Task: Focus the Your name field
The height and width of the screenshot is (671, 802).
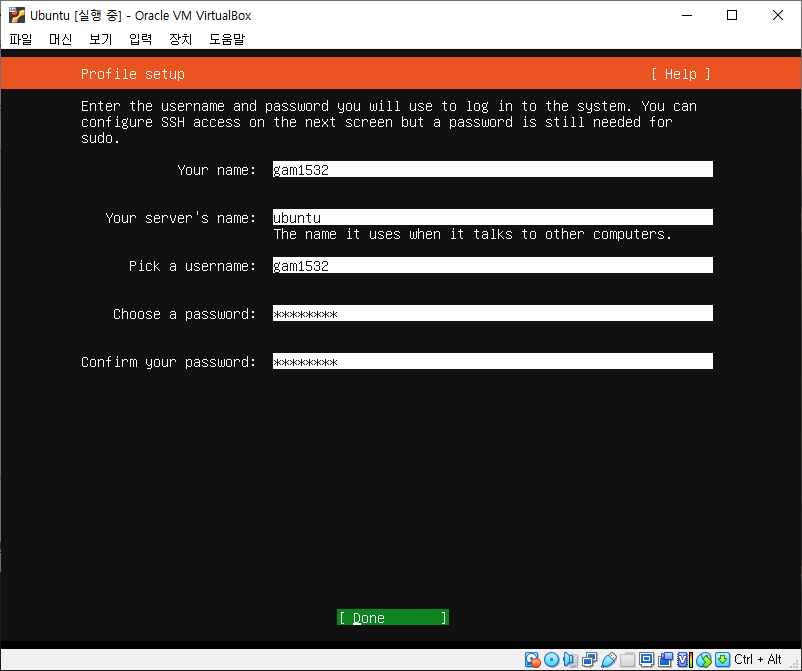Action: pos(493,169)
